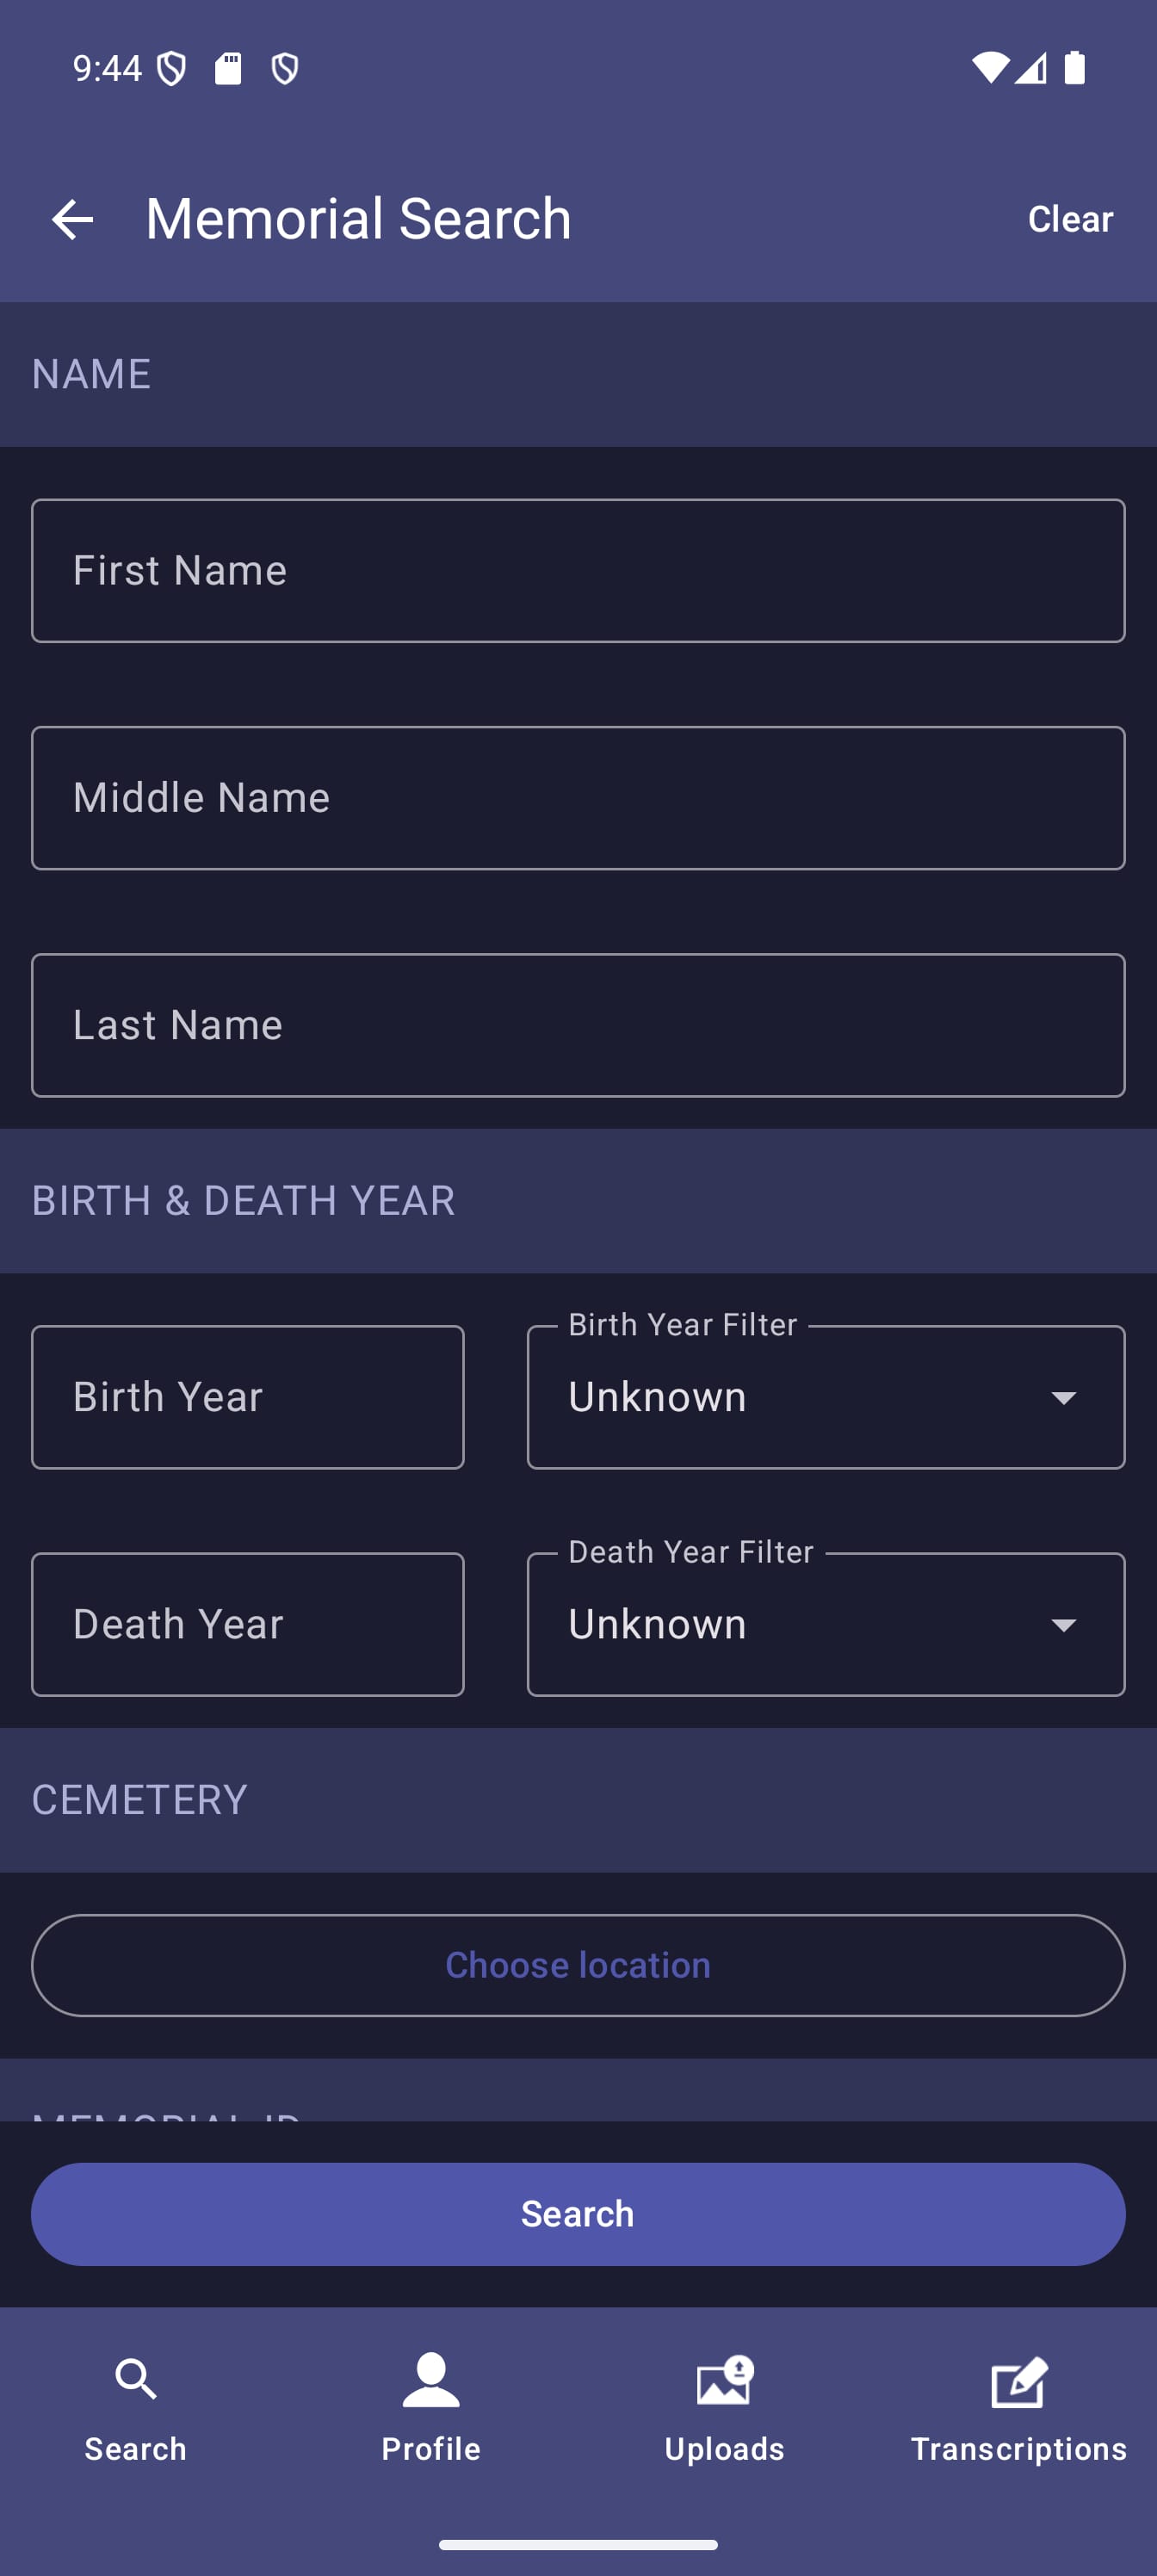
Task: Tap the back arrow in the header
Action: 72,218
